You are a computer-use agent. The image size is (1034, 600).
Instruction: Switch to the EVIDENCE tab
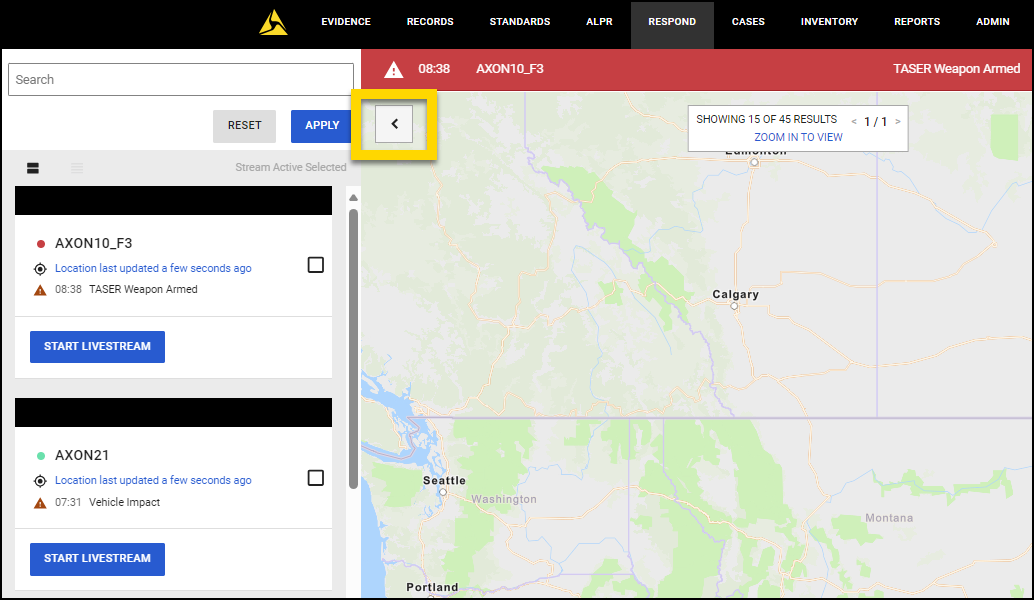point(345,21)
